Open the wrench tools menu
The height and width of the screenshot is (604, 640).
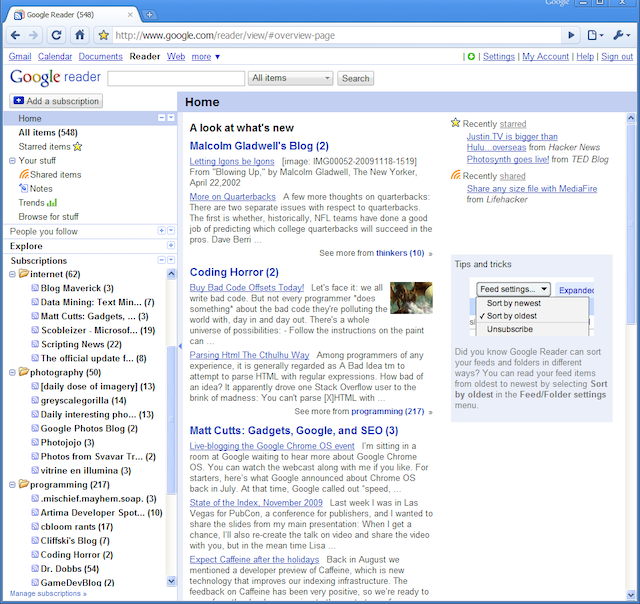621,36
